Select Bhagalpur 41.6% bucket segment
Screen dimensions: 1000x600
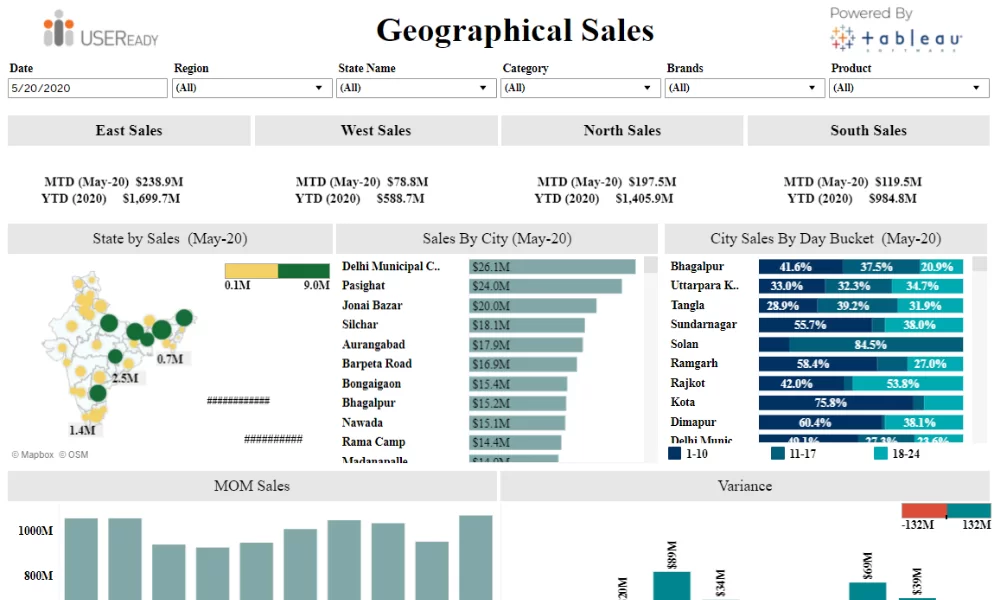coord(800,267)
